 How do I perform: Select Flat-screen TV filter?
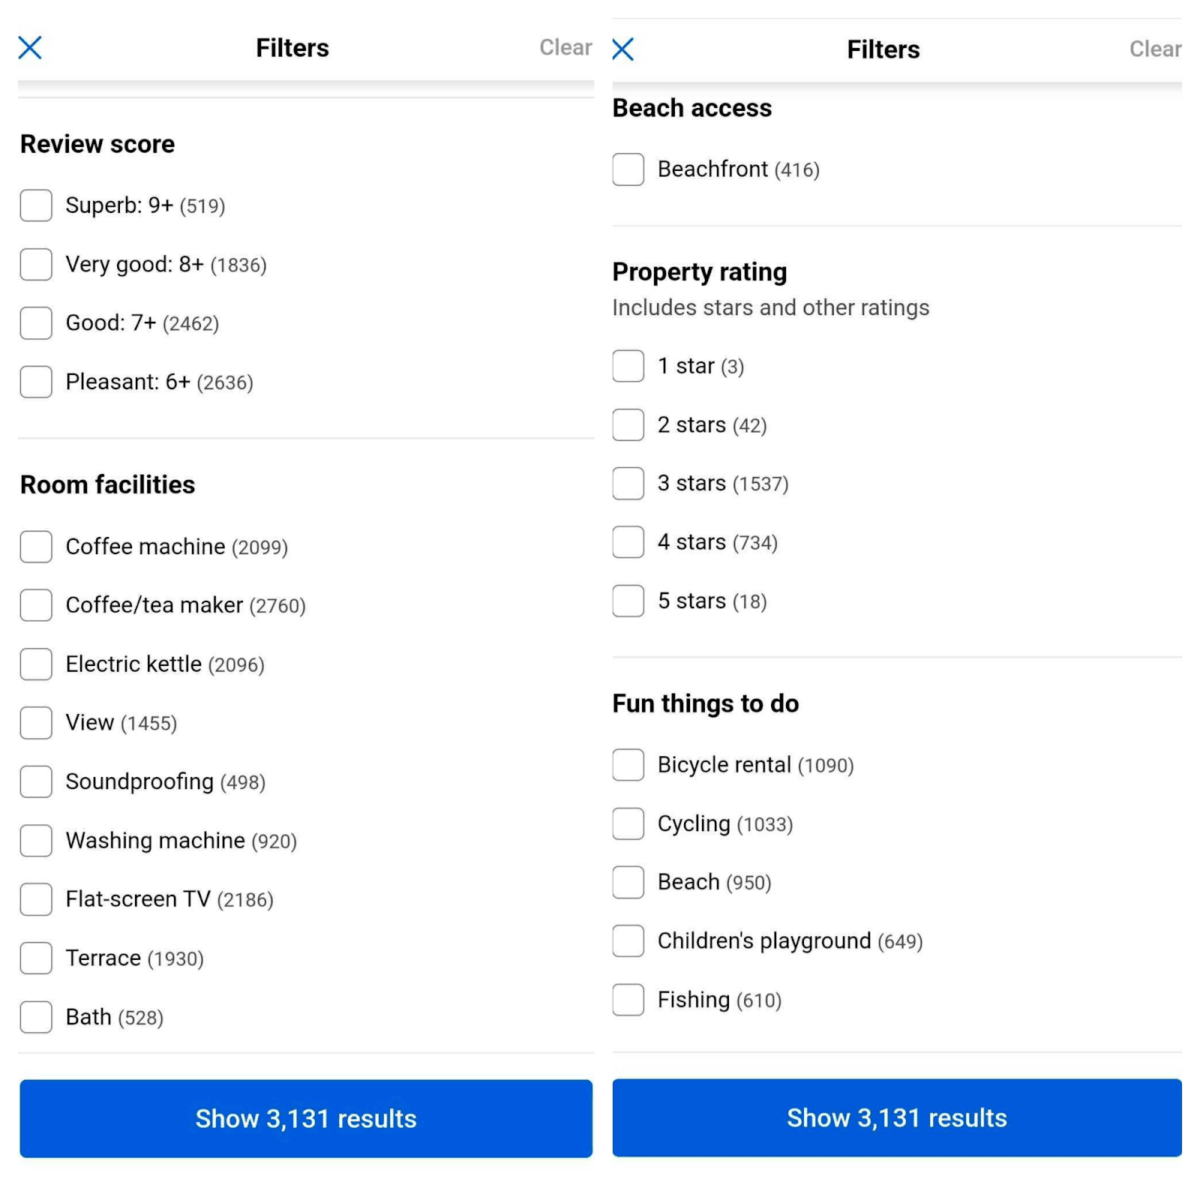click(x=36, y=899)
